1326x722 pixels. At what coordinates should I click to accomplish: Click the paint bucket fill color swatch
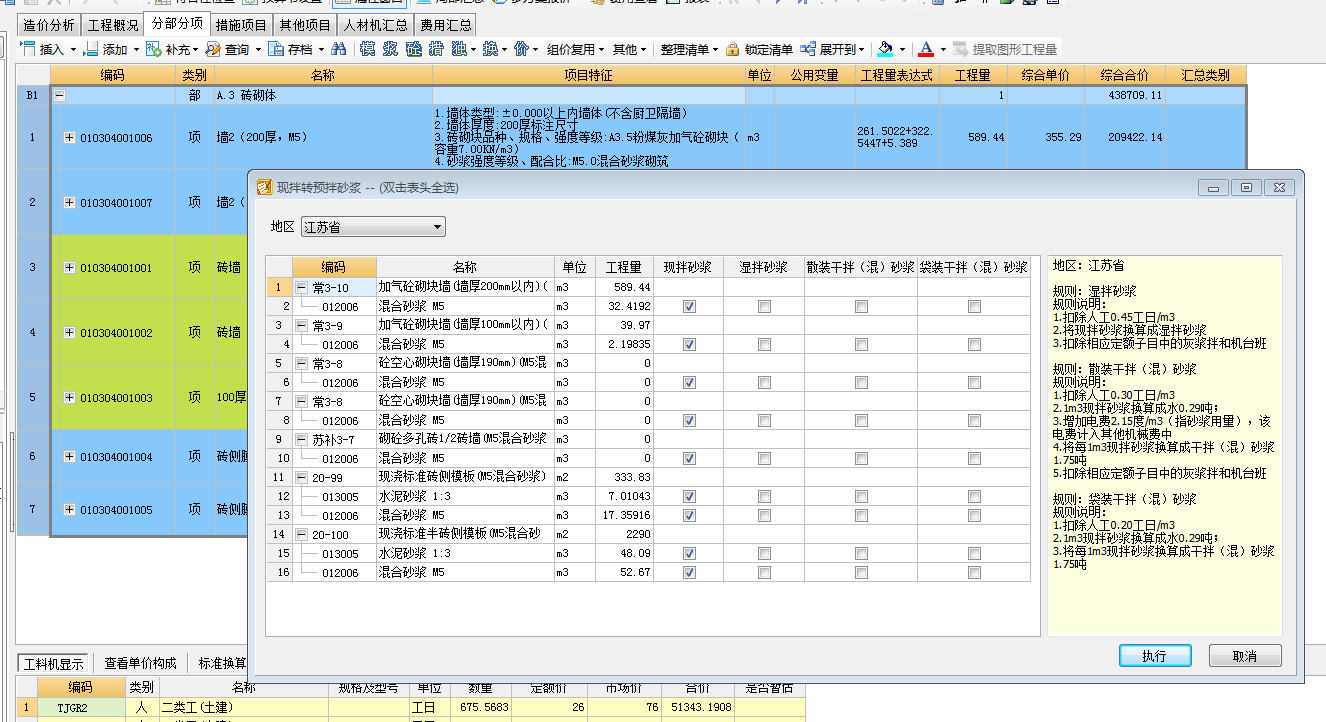pyautogui.click(x=885, y=49)
